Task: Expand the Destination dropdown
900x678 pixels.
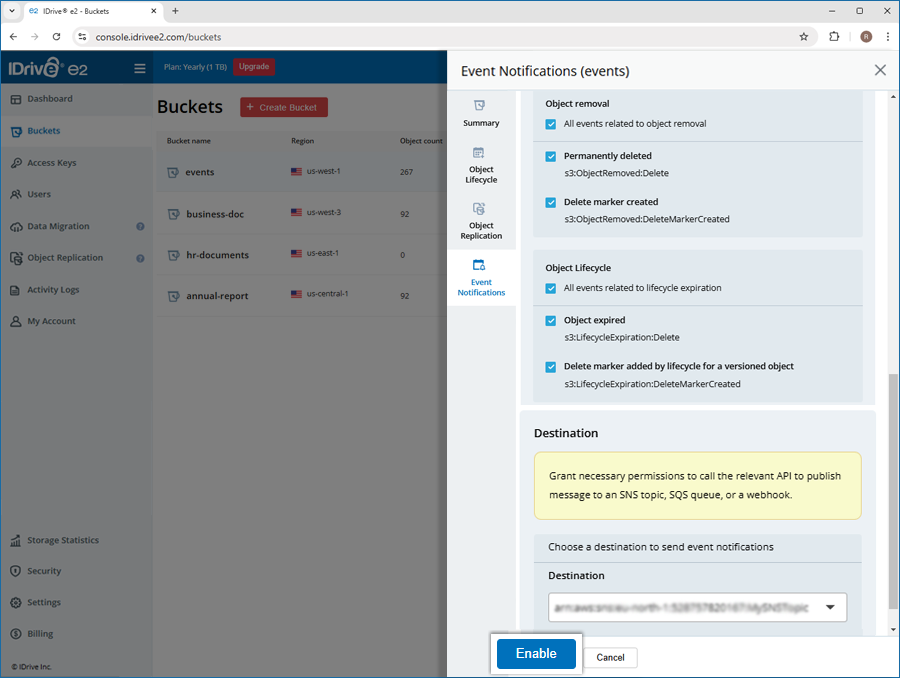Action: (829, 607)
